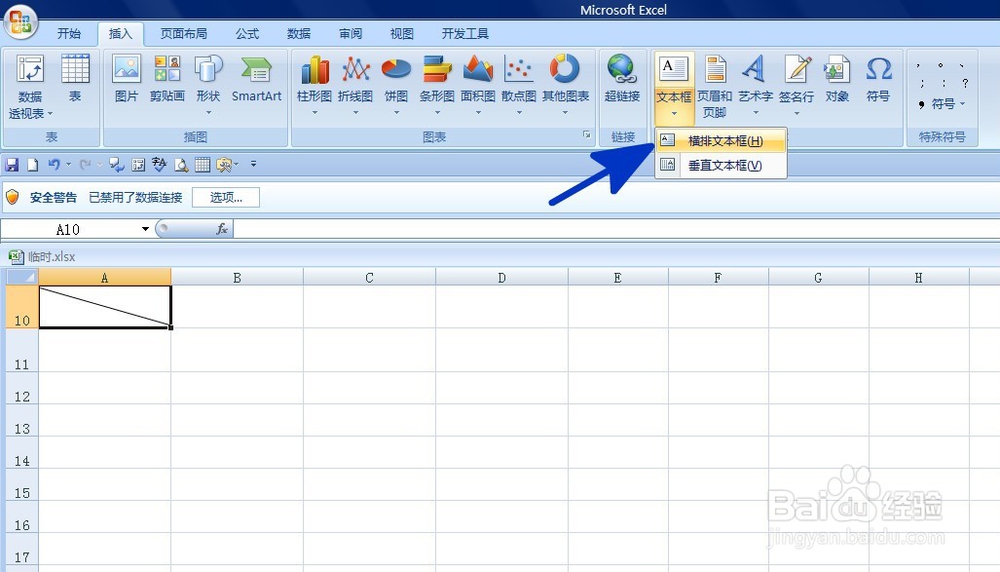Switch to the 视图 (View) tab

click(x=402, y=33)
